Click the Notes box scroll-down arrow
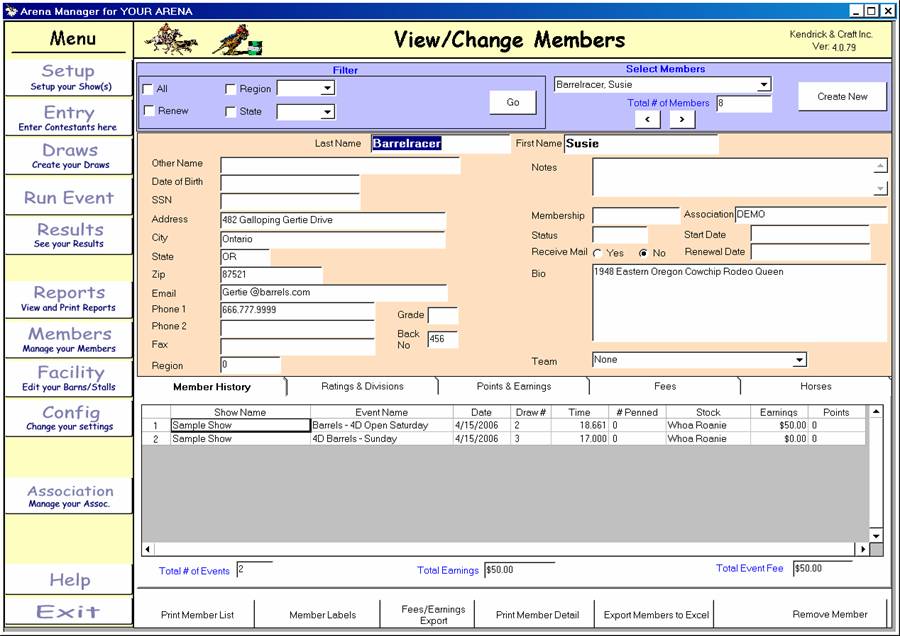The height and width of the screenshot is (636, 900). tap(880, 188)
